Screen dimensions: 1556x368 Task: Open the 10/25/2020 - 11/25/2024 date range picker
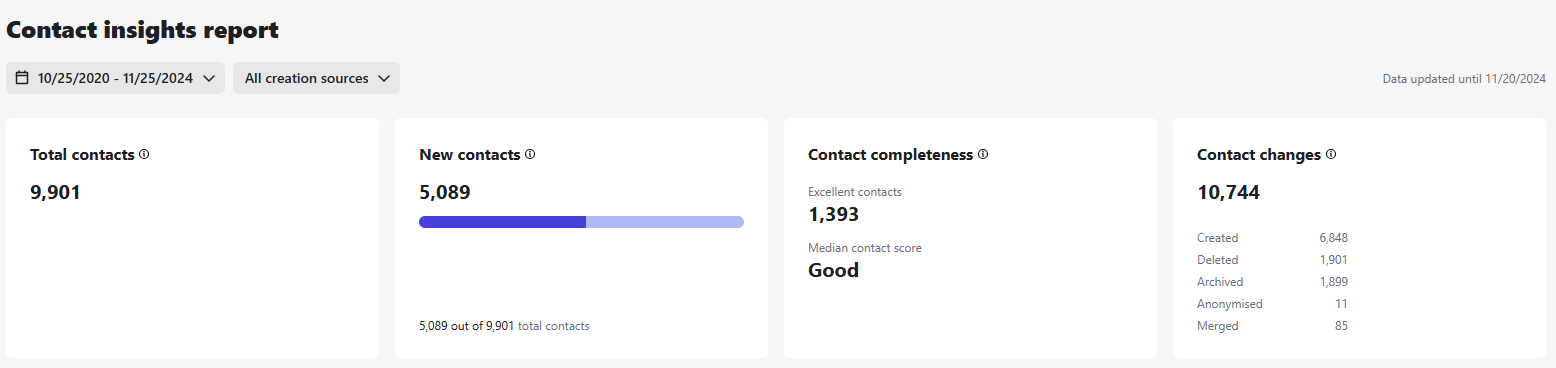coord(115,78)
